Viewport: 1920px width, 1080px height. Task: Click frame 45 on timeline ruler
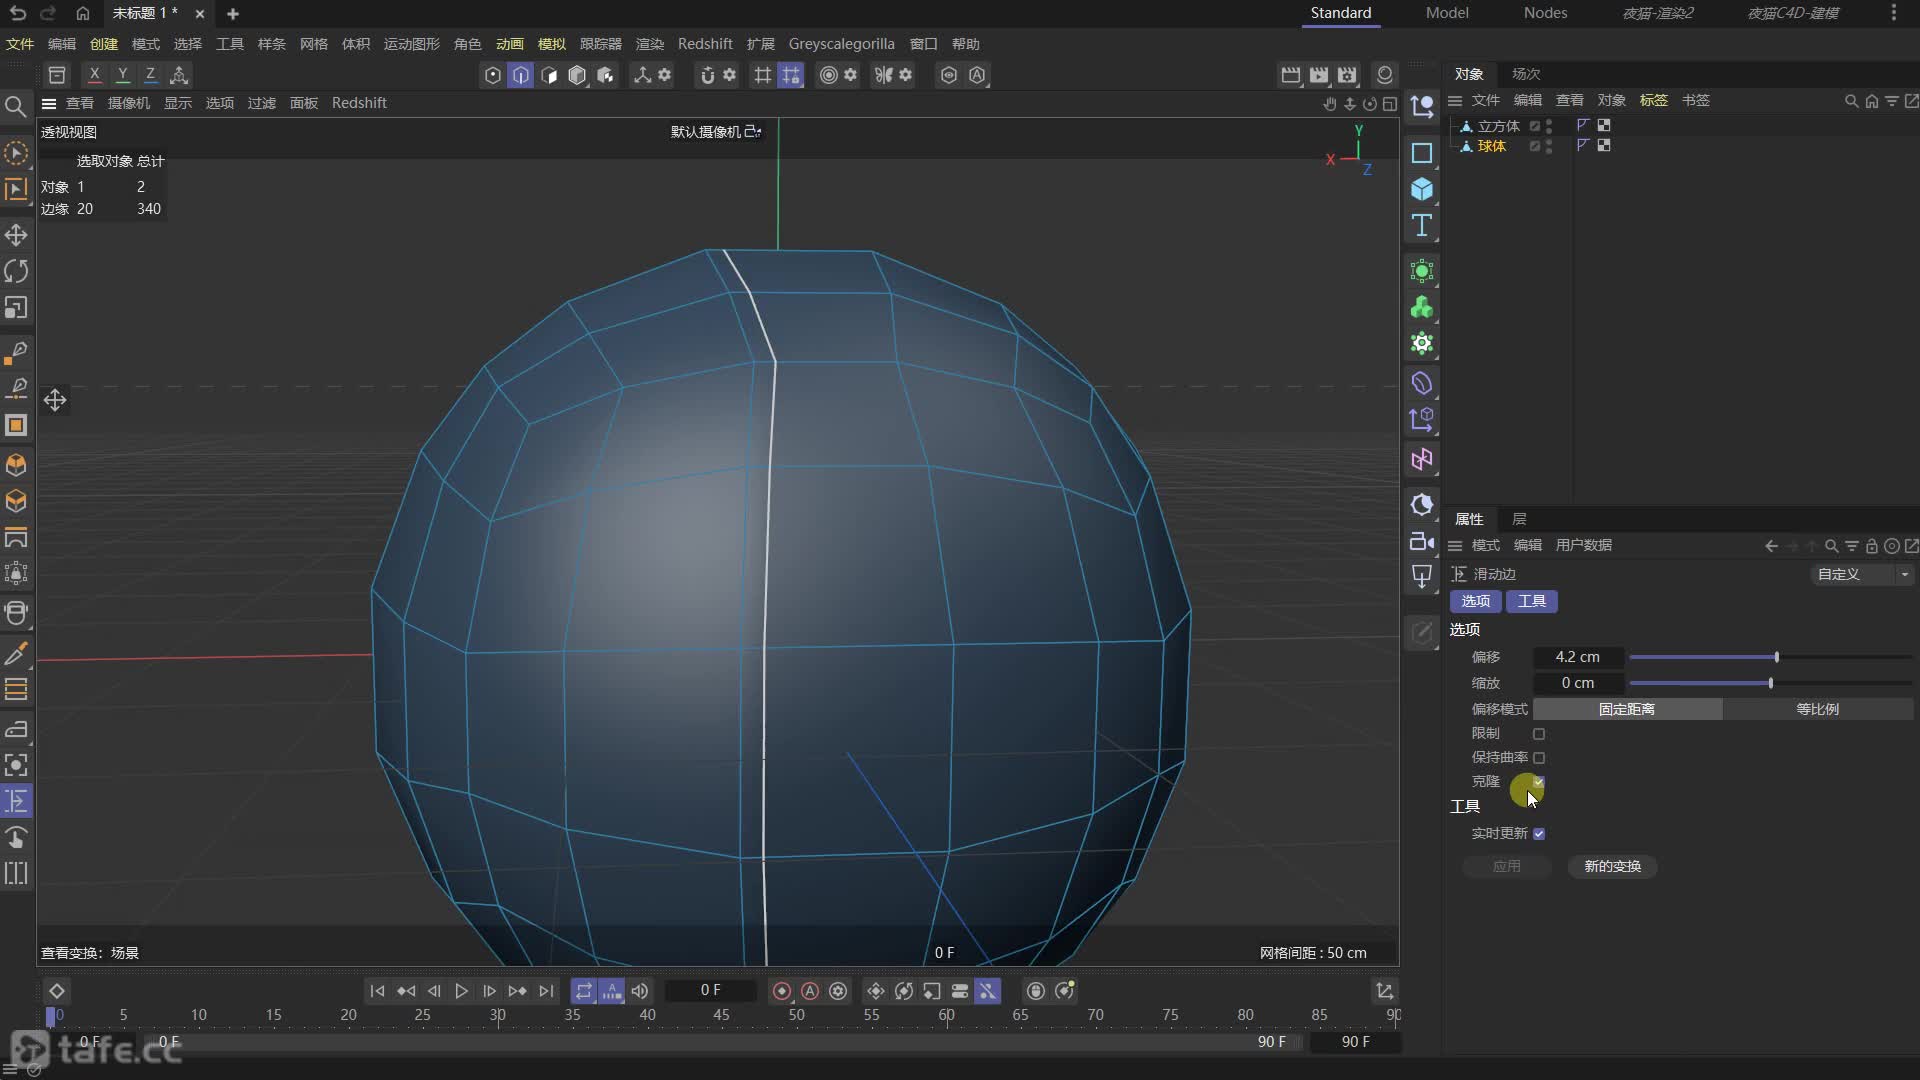point(721,1015)
